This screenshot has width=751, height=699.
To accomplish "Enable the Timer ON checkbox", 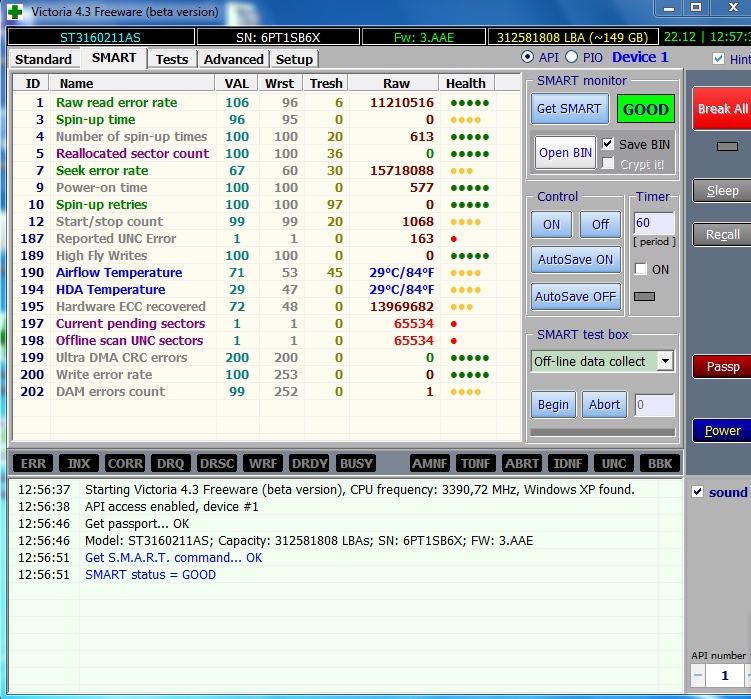I will [x=640, y=269].
